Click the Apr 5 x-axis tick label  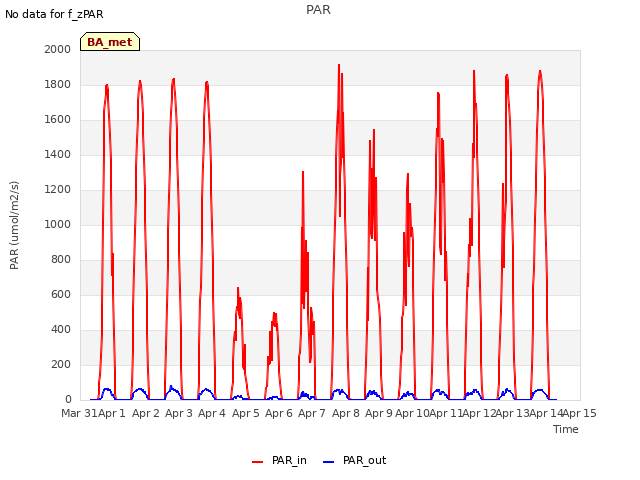point(246,413)
